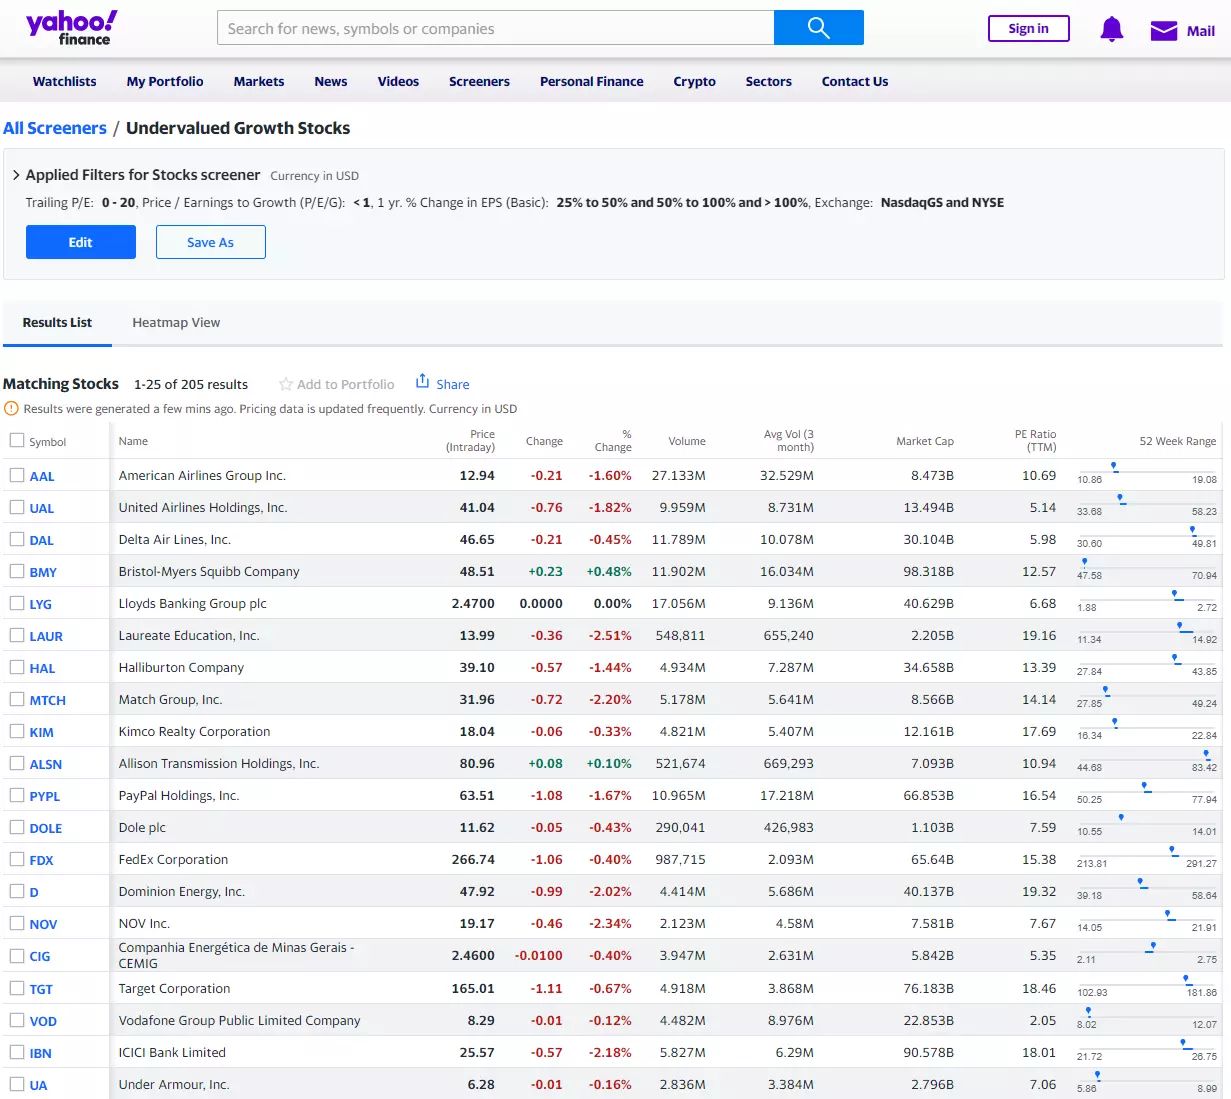1231x1099 pixels.
Task: Check the TGT row checkbox
Action: coord(17,988)
